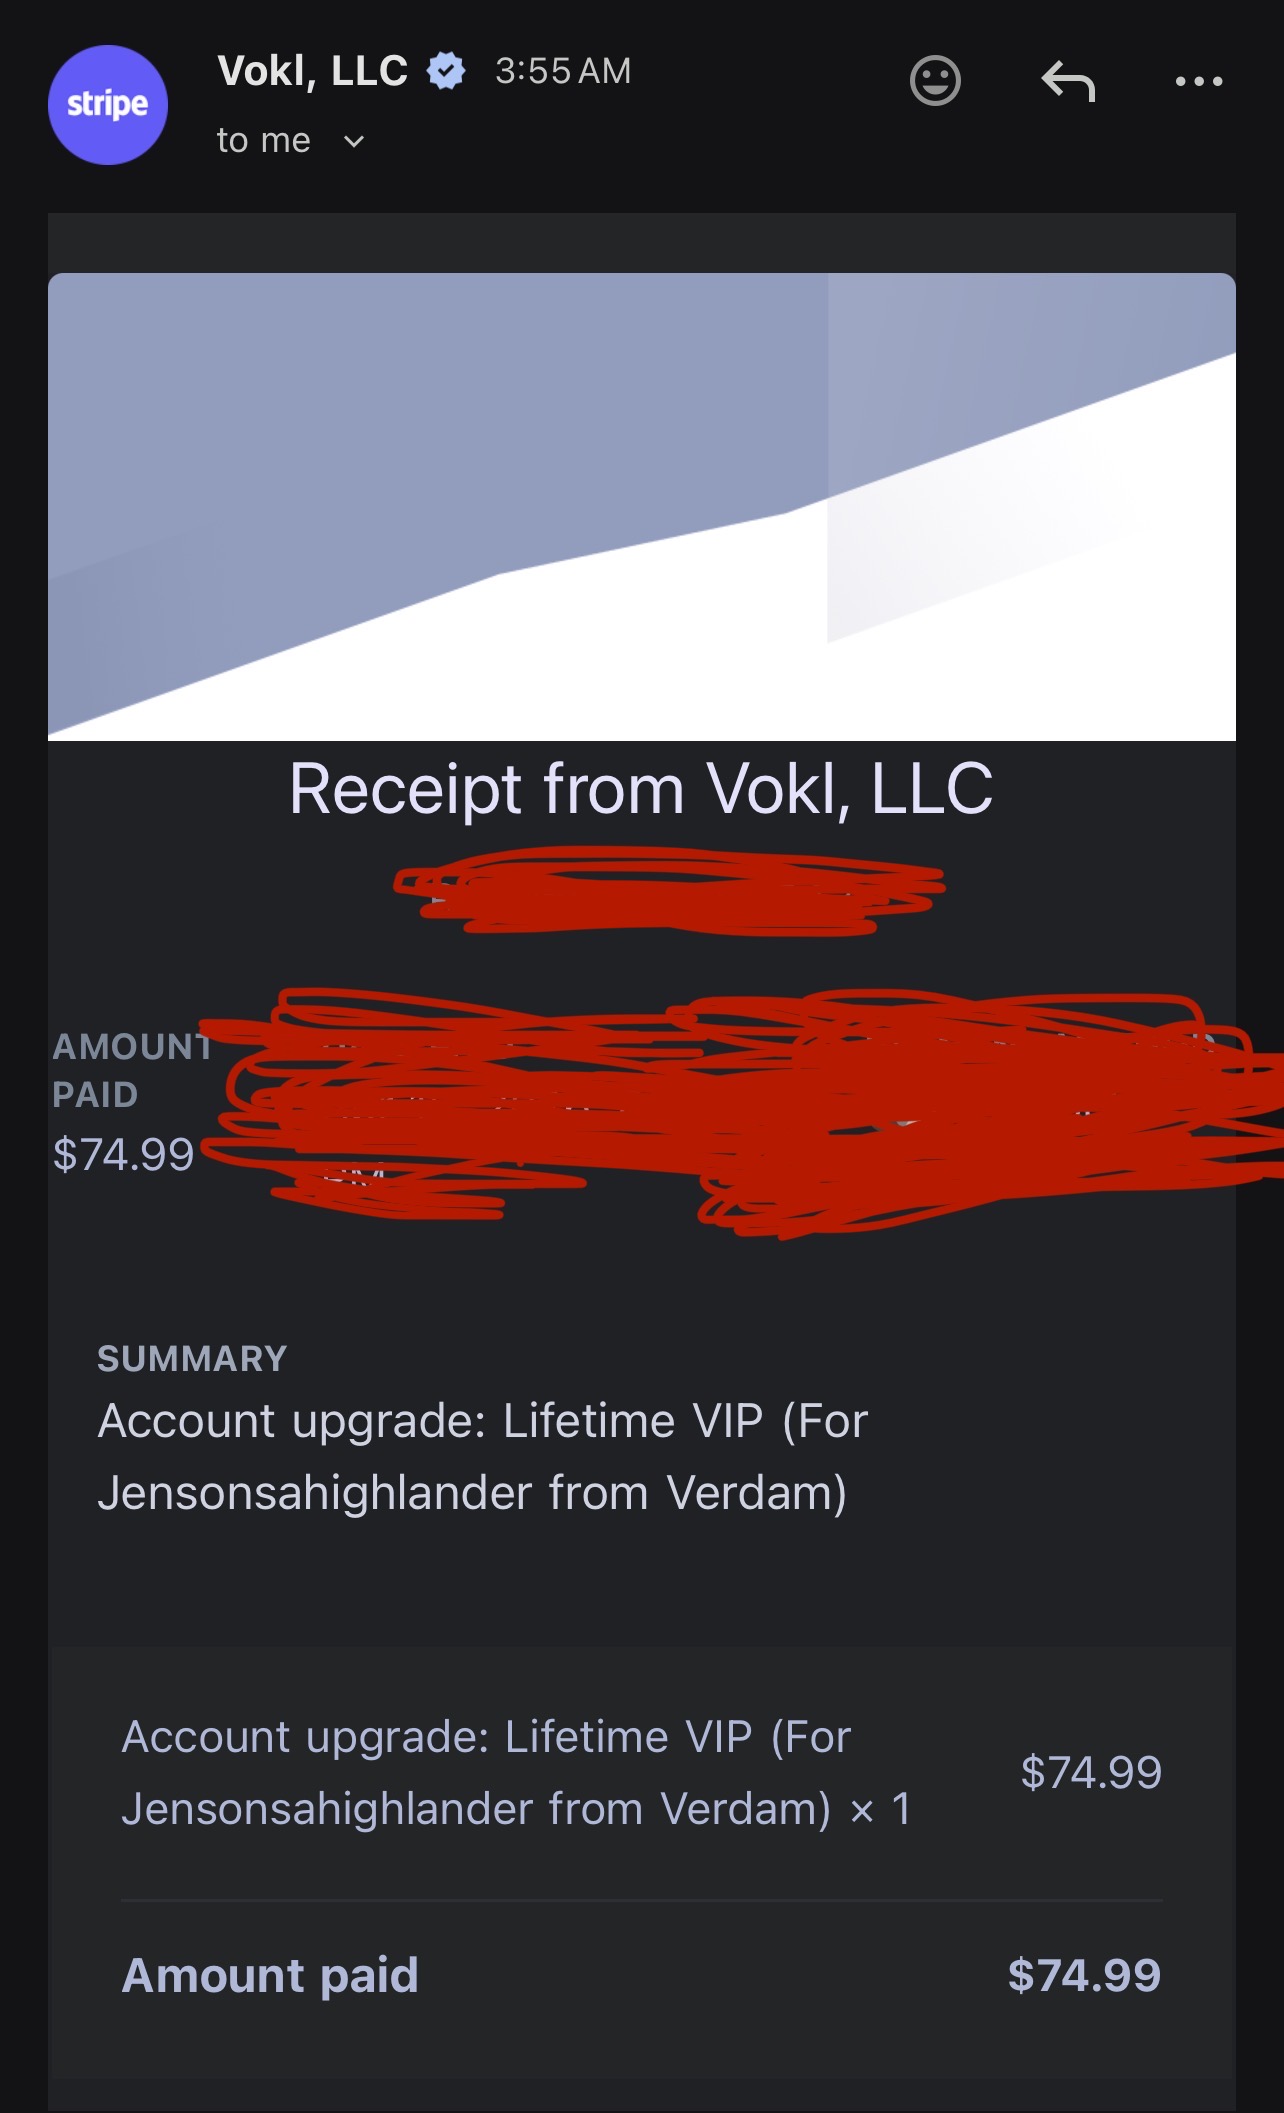Tap the 'to me' recipient text
Viewport: 1284px width, 2113px height.
click(x=263, y=140)
